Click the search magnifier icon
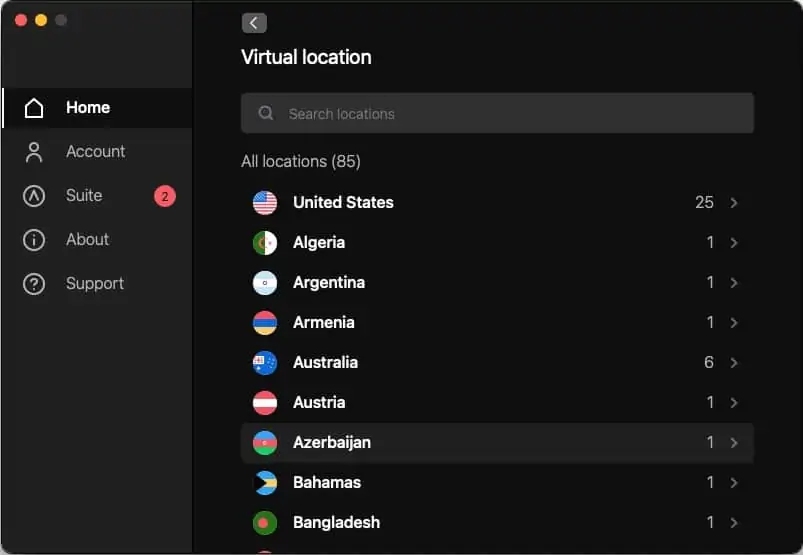Viewport: 803px width, 555px height. tap(265, 113)
